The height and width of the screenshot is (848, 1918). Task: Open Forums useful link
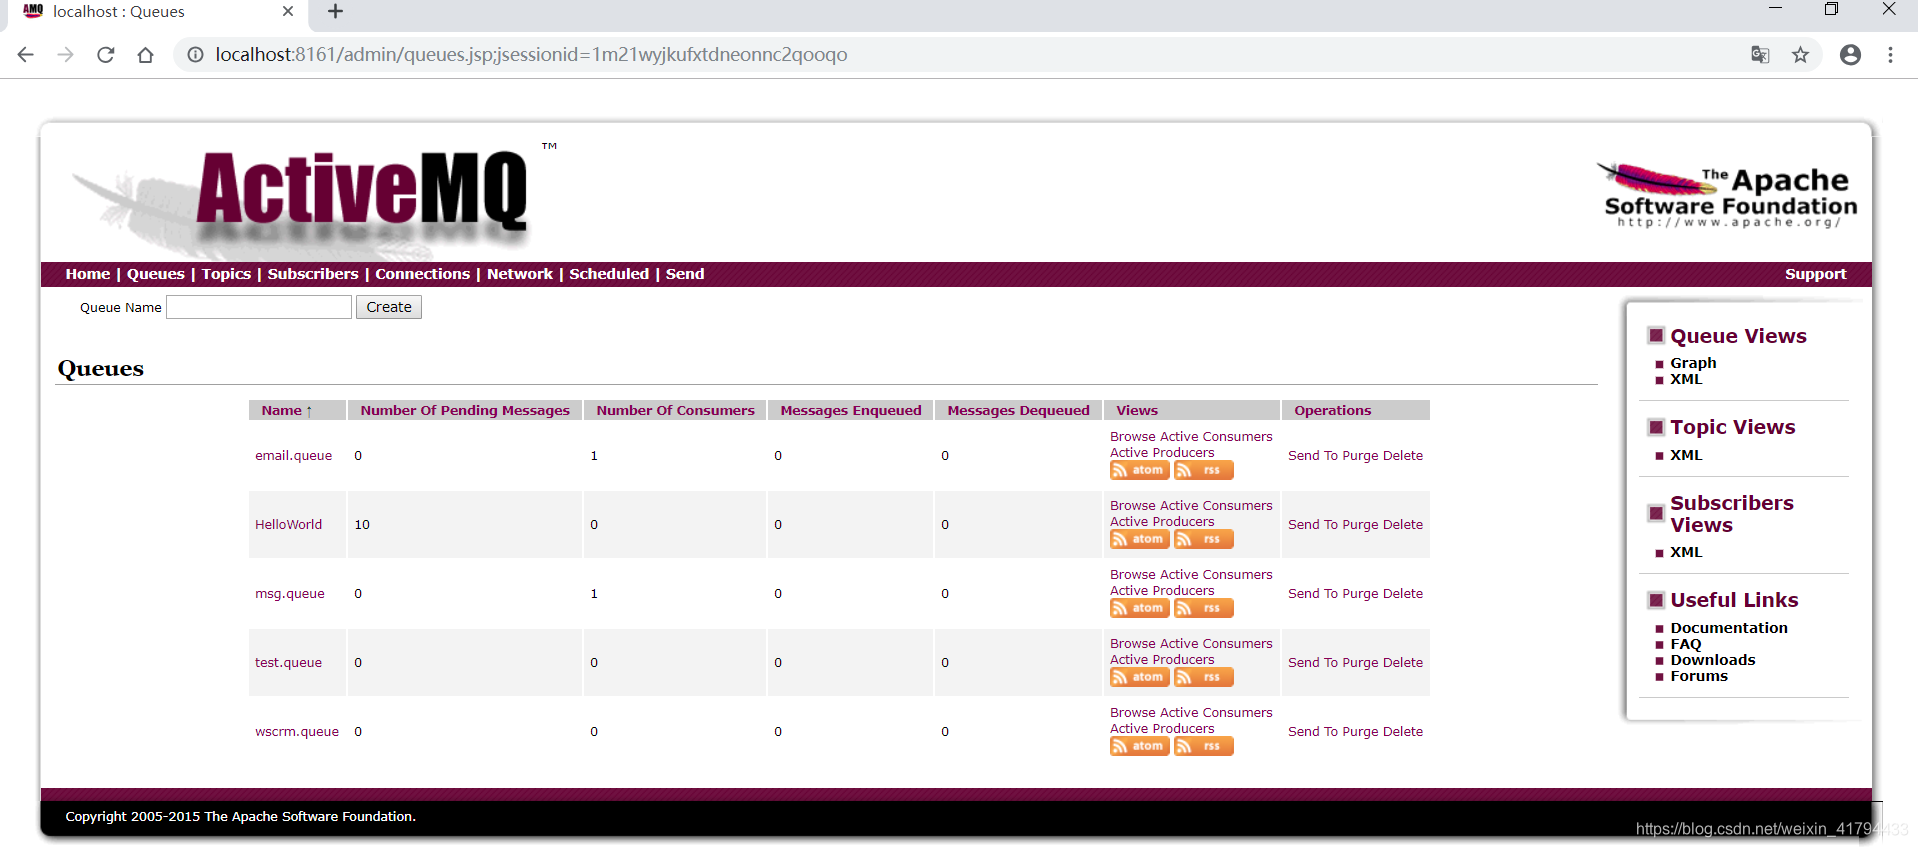pos(1699,676)
